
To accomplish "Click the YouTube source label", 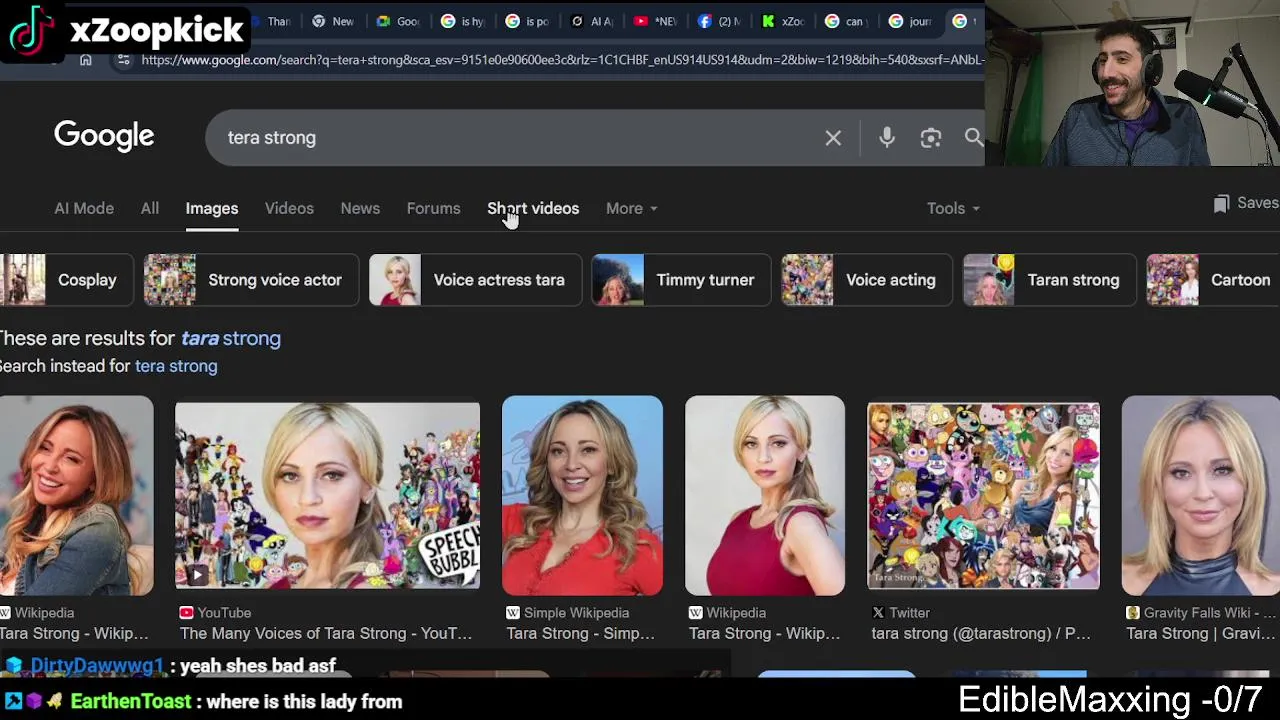I will click(224, 612).
